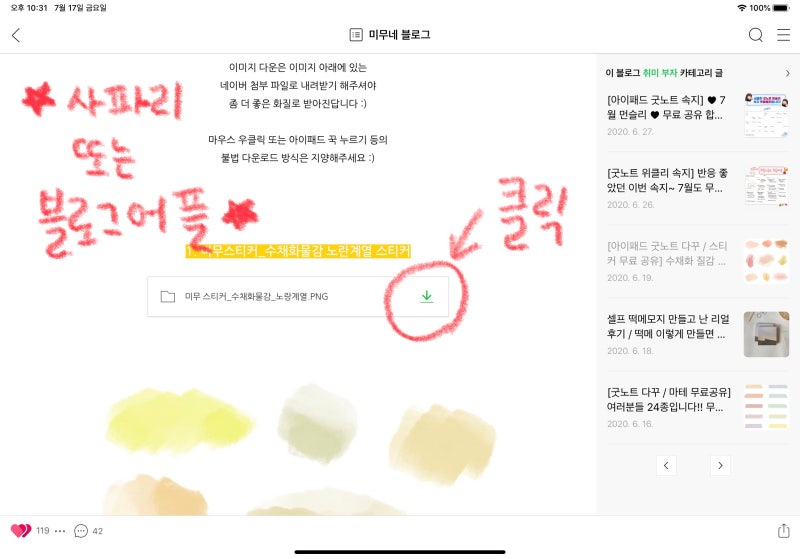This screenshot has width=800, height=559.
Task: Tap the heart like icon
Action: point(21,531)
